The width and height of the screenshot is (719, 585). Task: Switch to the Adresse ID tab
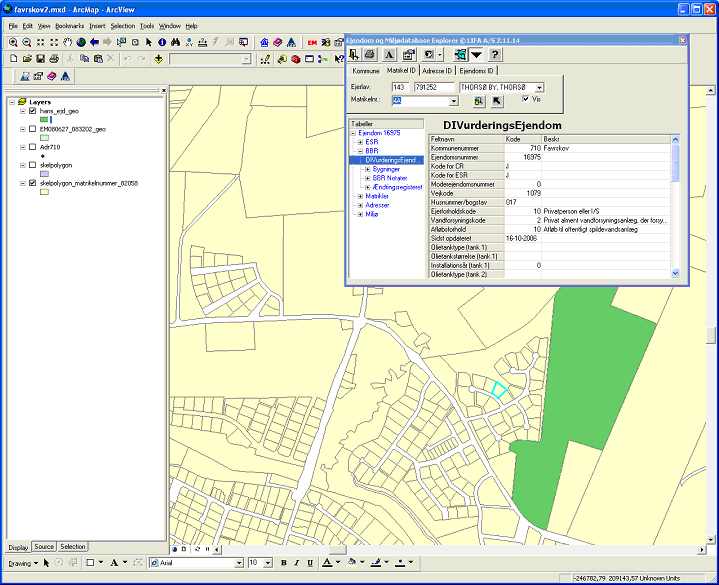437,71
